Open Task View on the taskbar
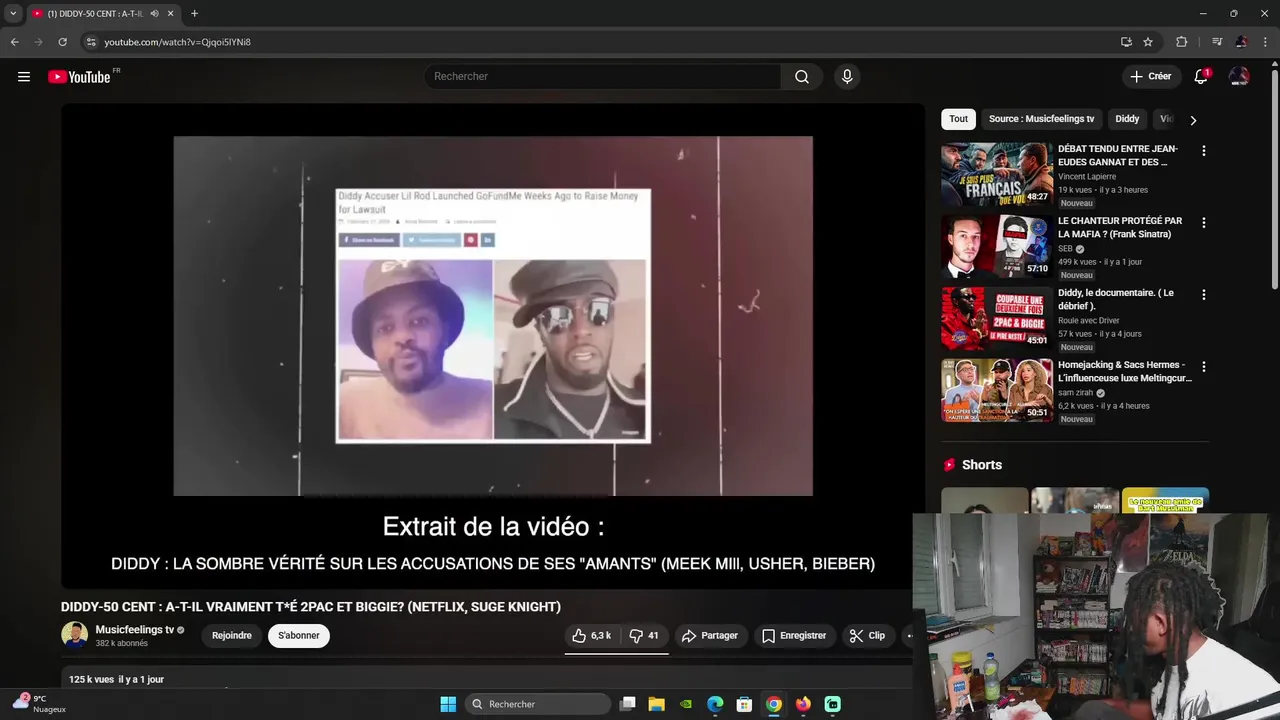 pyautogui.click(x=627, y=704)
